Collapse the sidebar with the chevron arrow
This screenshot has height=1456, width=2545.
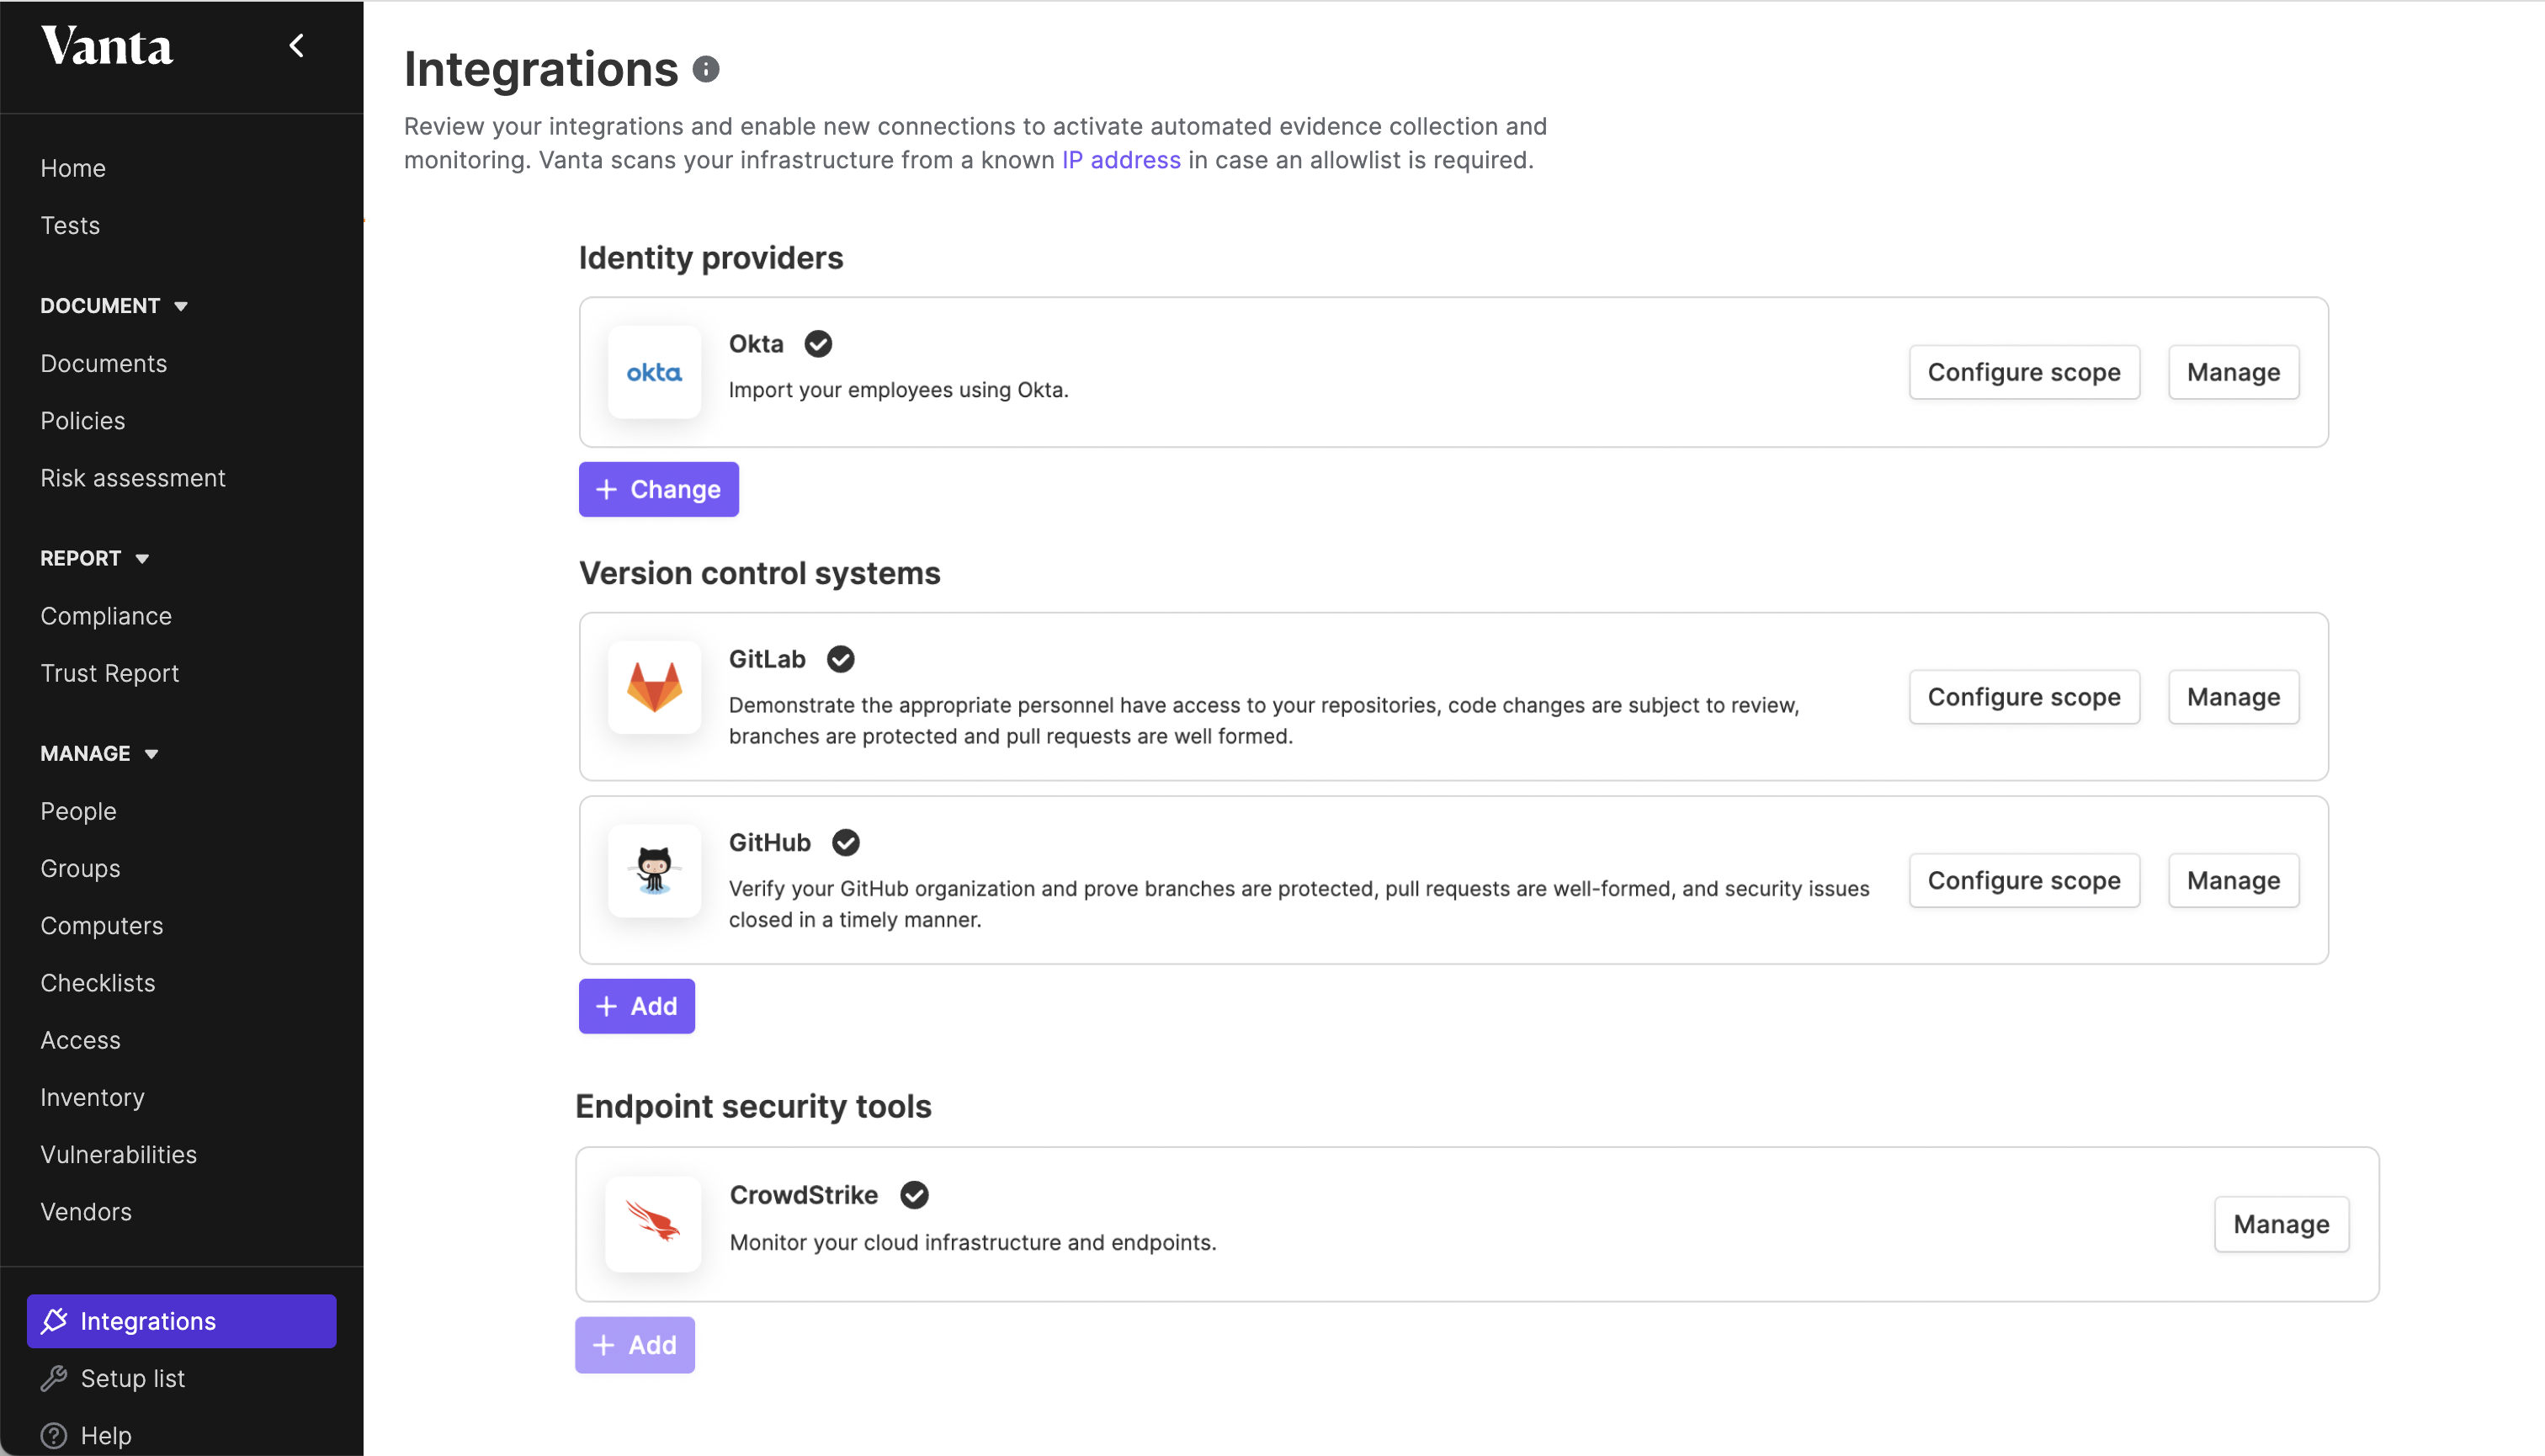[296, 46]
